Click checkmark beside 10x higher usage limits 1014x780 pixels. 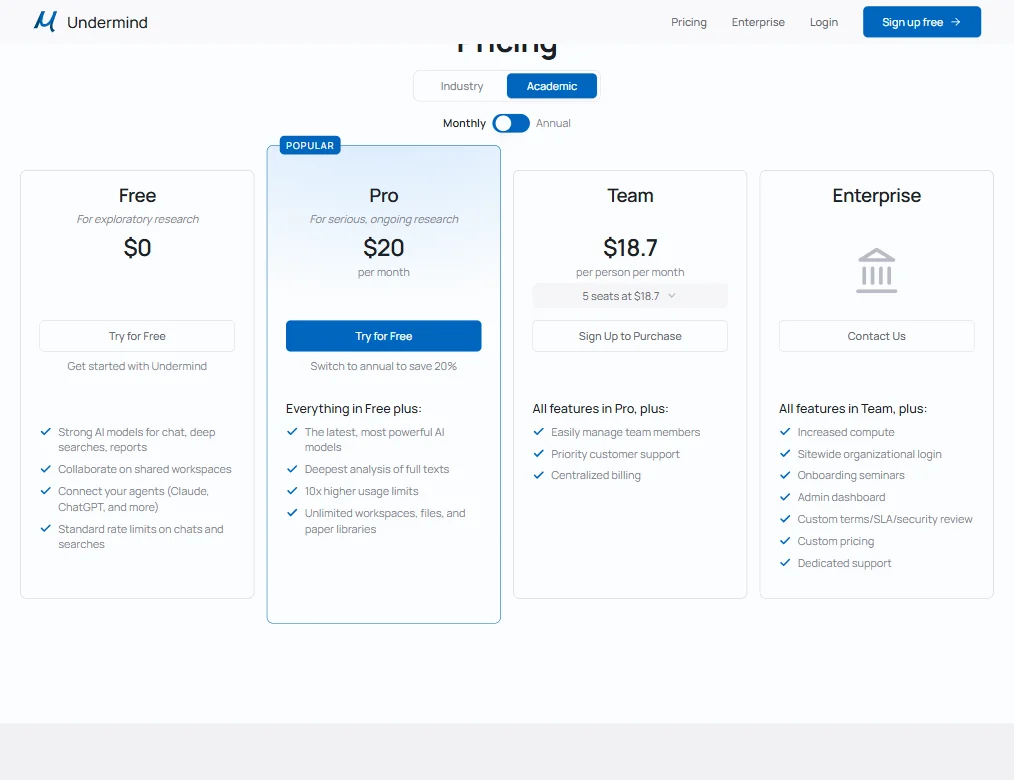pyautogui.click(x=292, y=491)
